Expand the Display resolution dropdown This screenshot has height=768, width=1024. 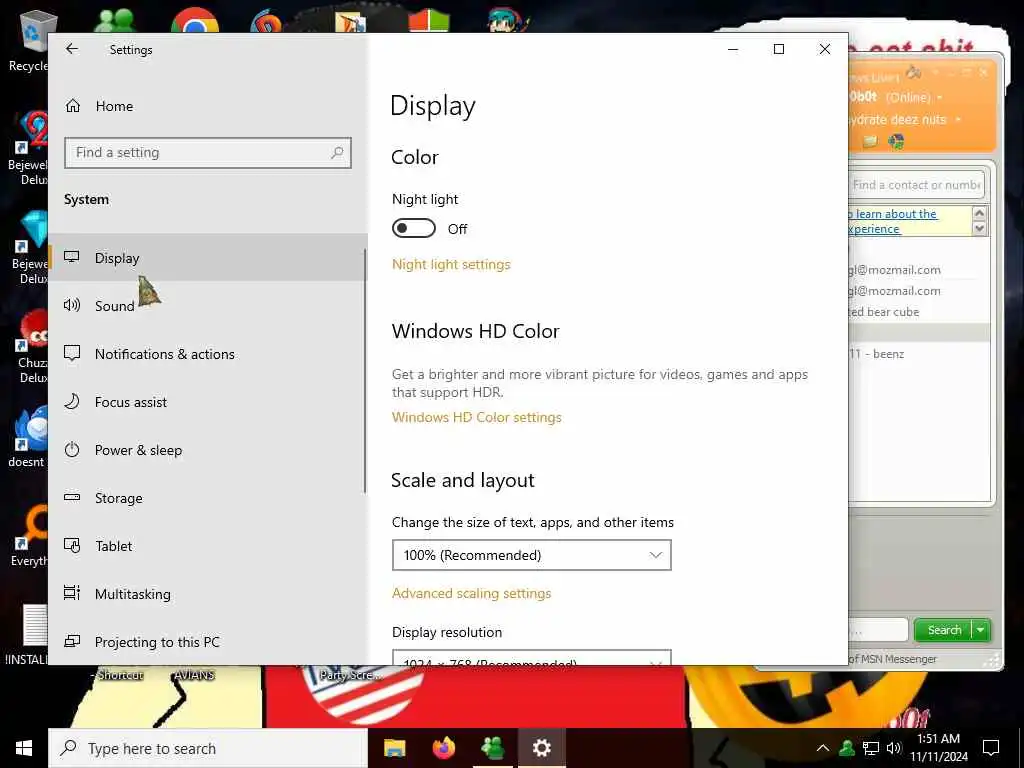pyautogui.click(x=532, y=658)
